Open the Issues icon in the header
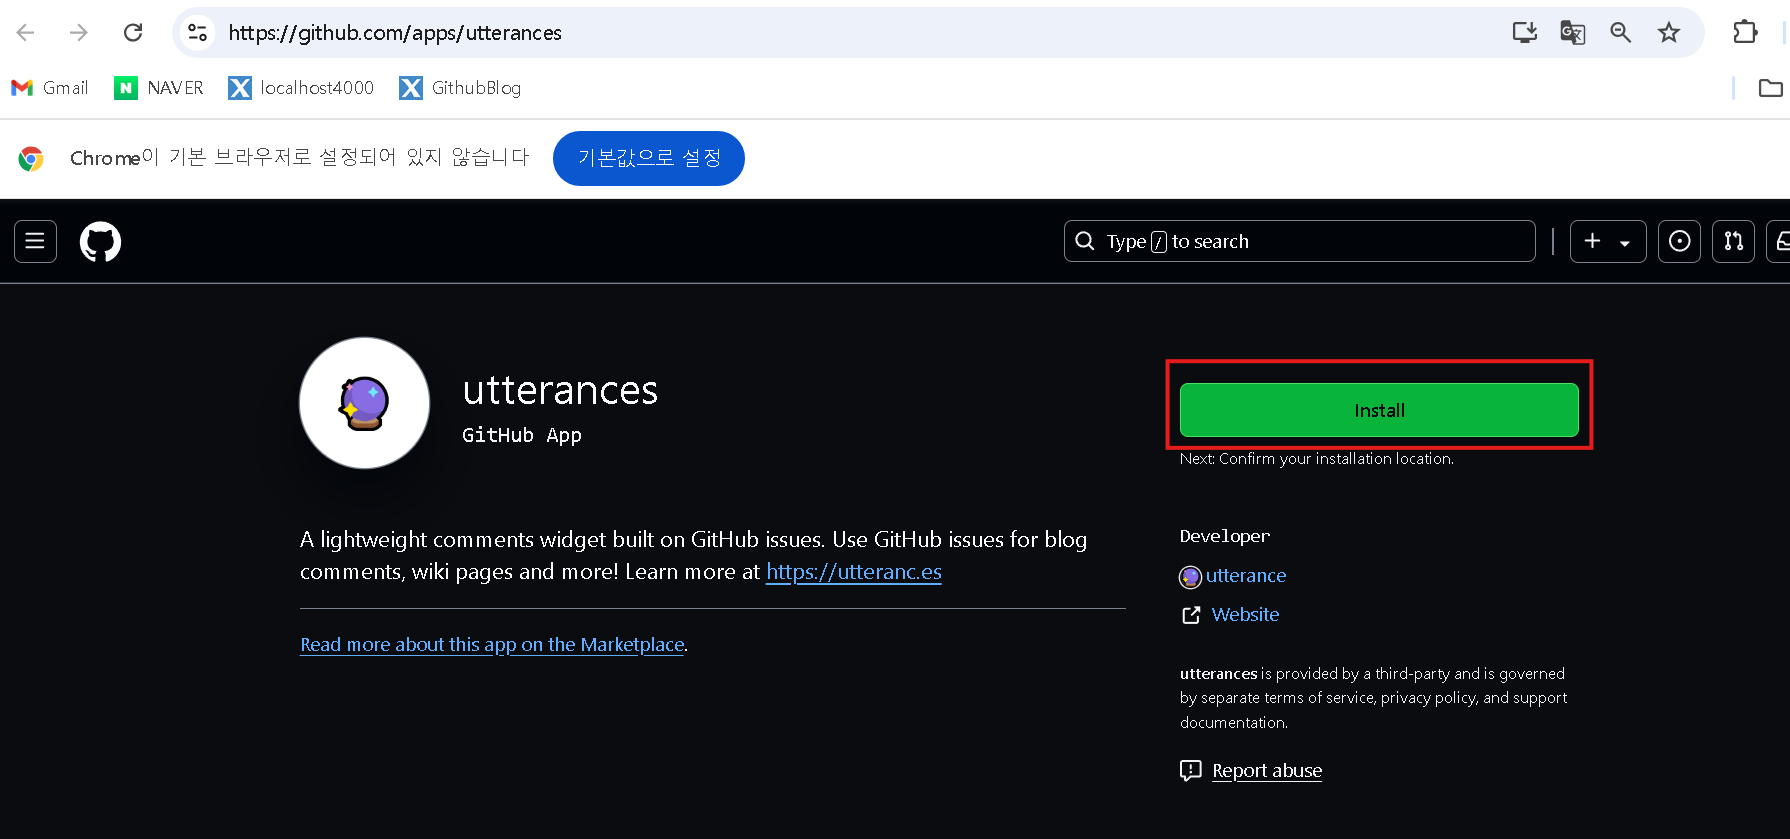The height and width of the screenshot is (839, 1790). pos(1680,241)
